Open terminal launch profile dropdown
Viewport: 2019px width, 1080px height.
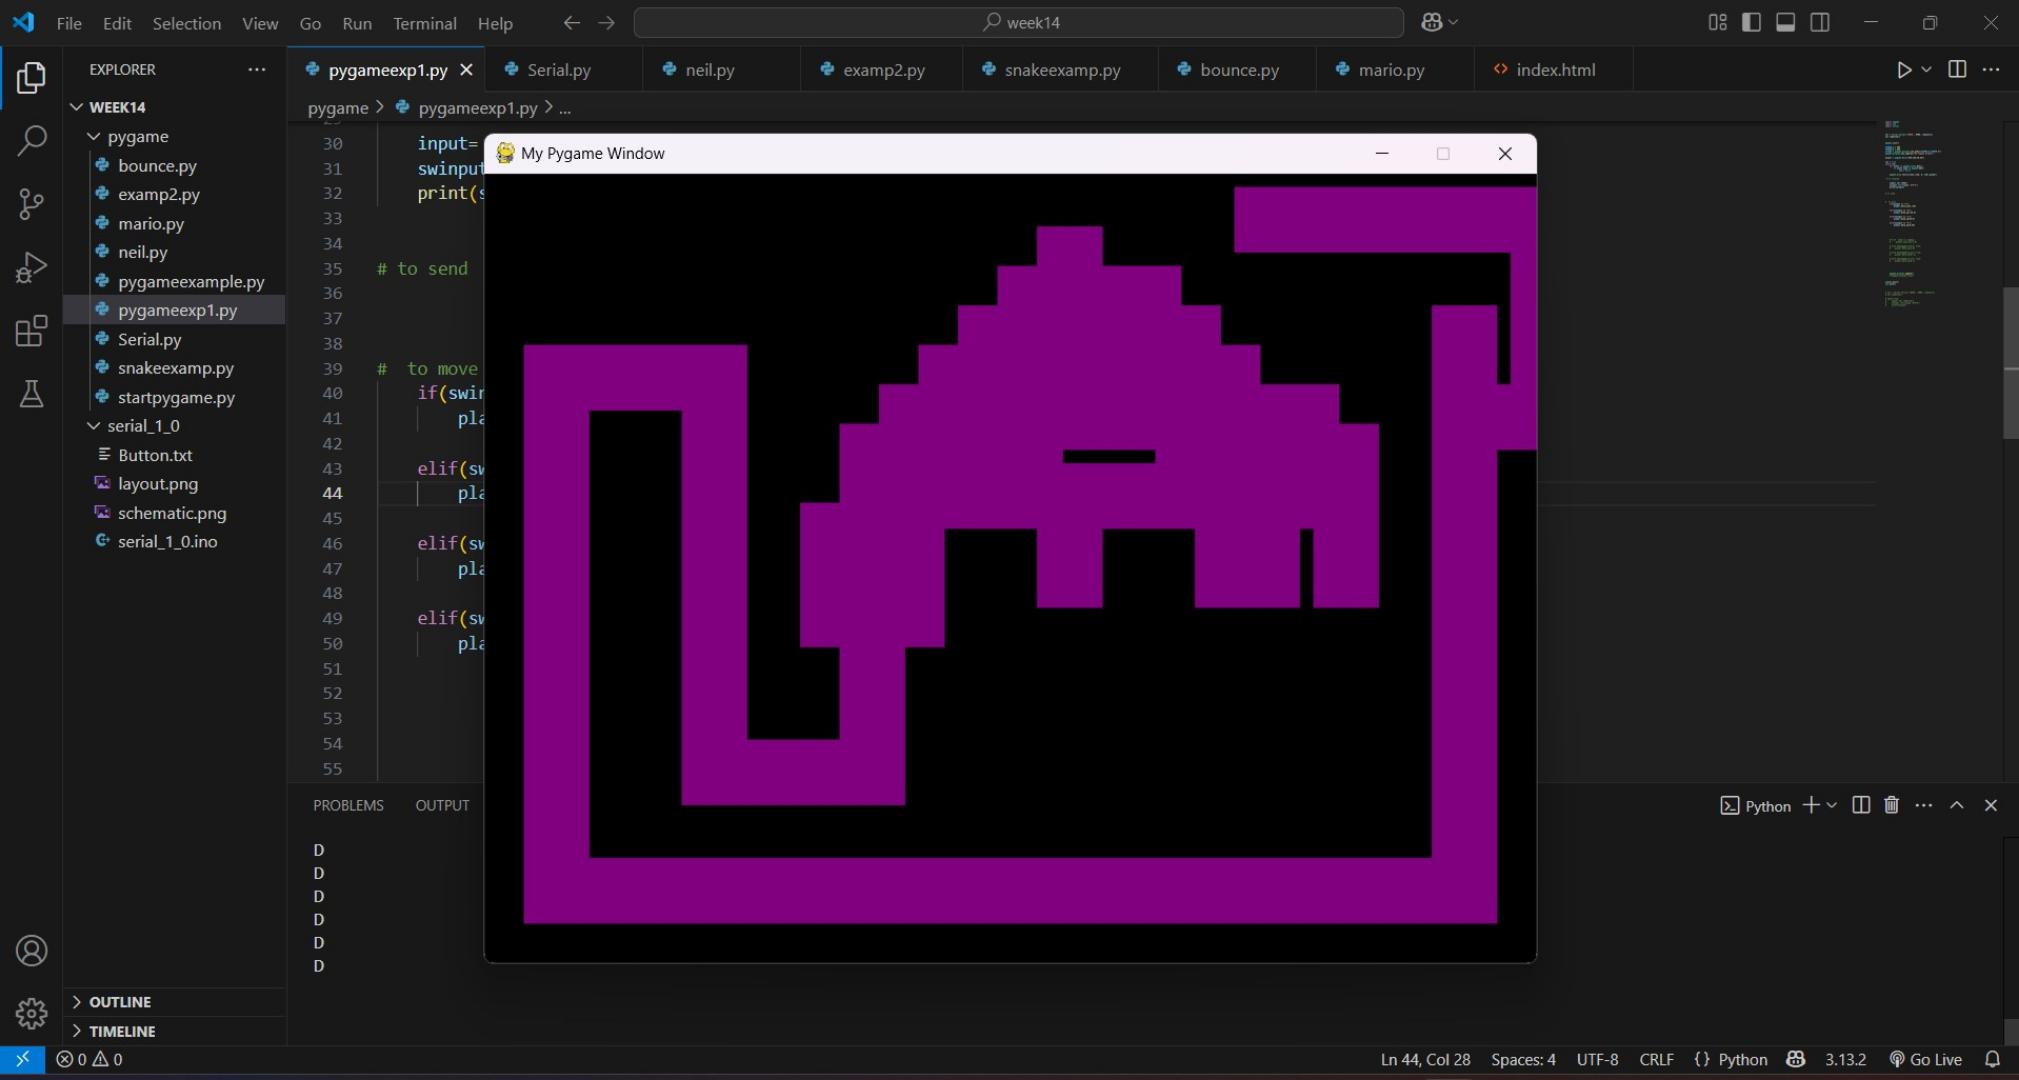(x=1831, y=805)
